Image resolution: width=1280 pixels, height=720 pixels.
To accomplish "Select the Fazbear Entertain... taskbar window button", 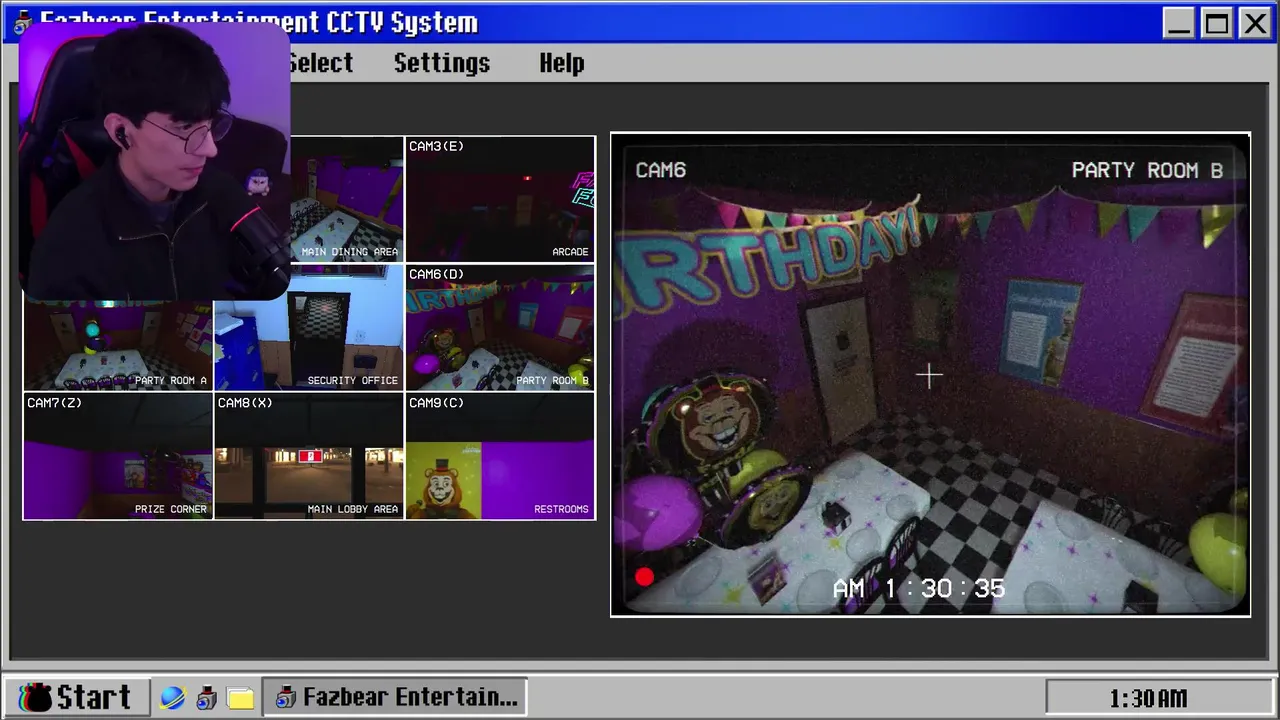I will (395, 697).
